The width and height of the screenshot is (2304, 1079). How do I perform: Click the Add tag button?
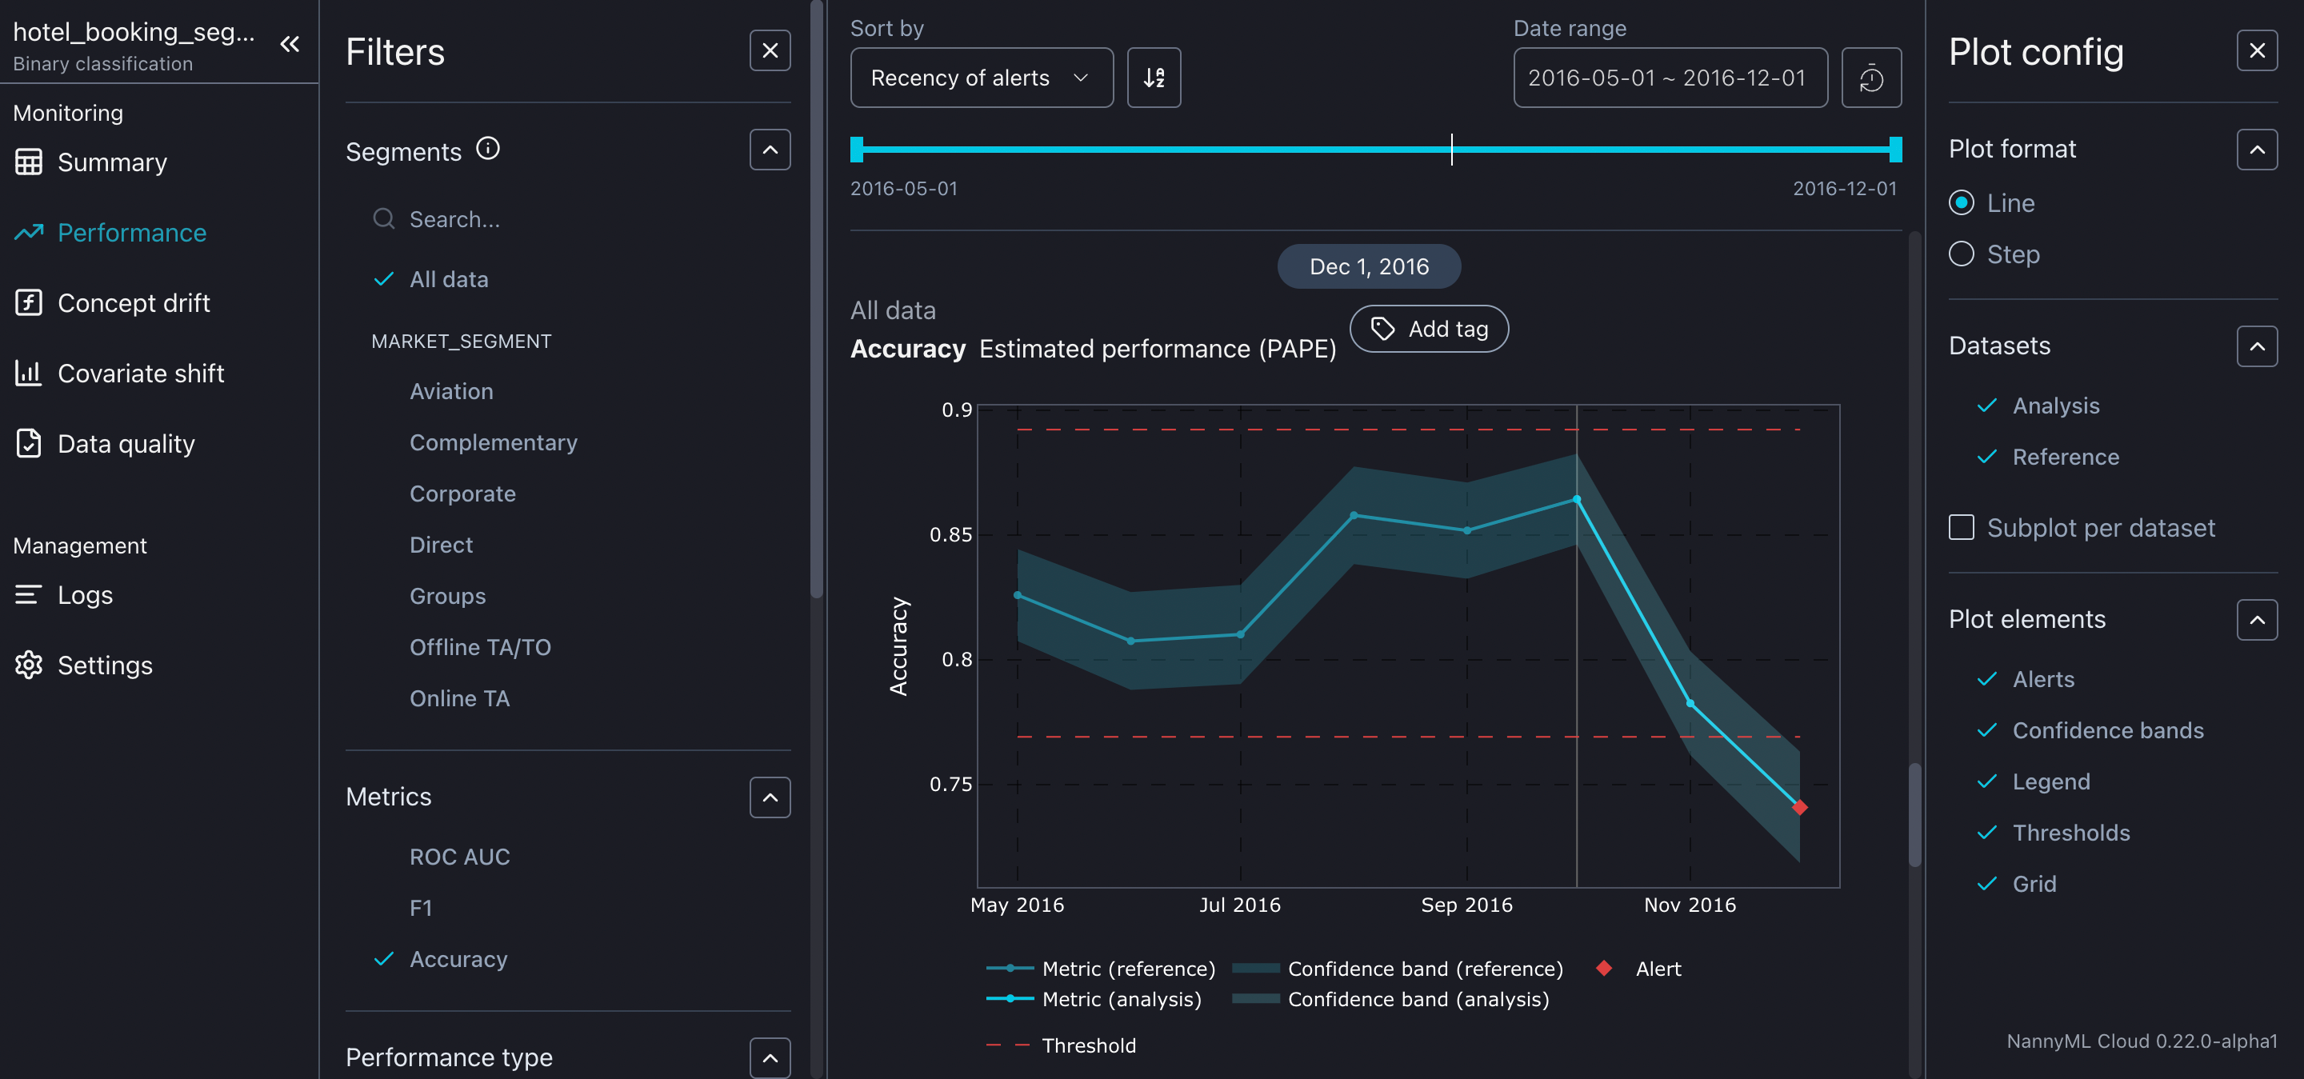tap(1429, 329)
